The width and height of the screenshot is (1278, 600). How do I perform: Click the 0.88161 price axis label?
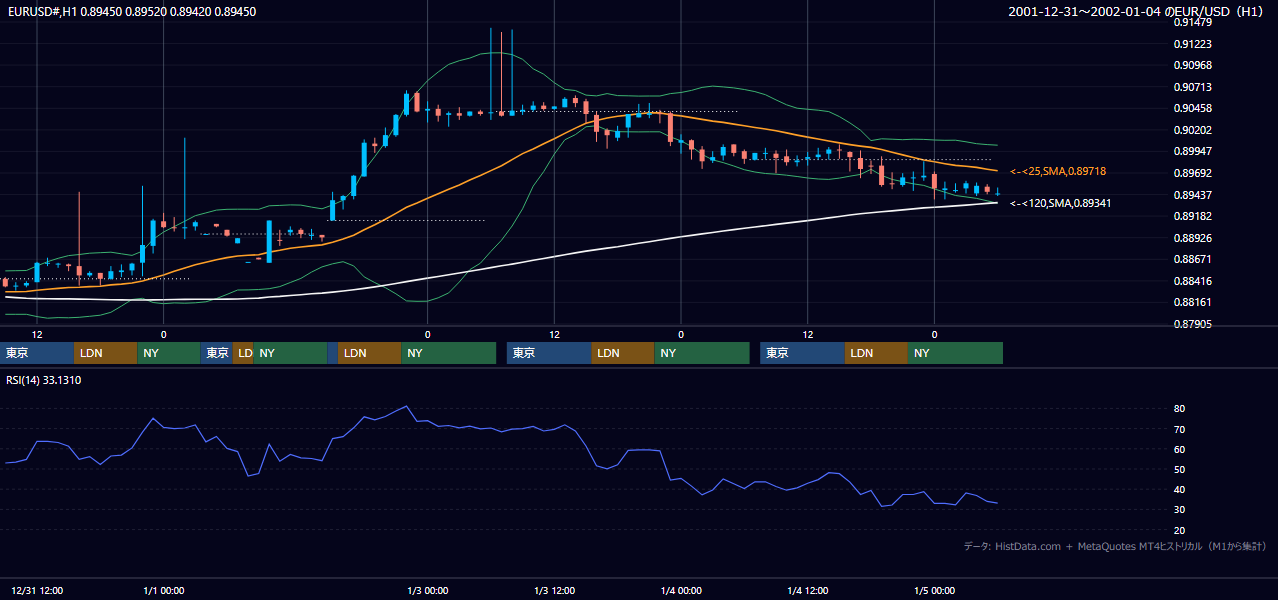[1193, 302]
